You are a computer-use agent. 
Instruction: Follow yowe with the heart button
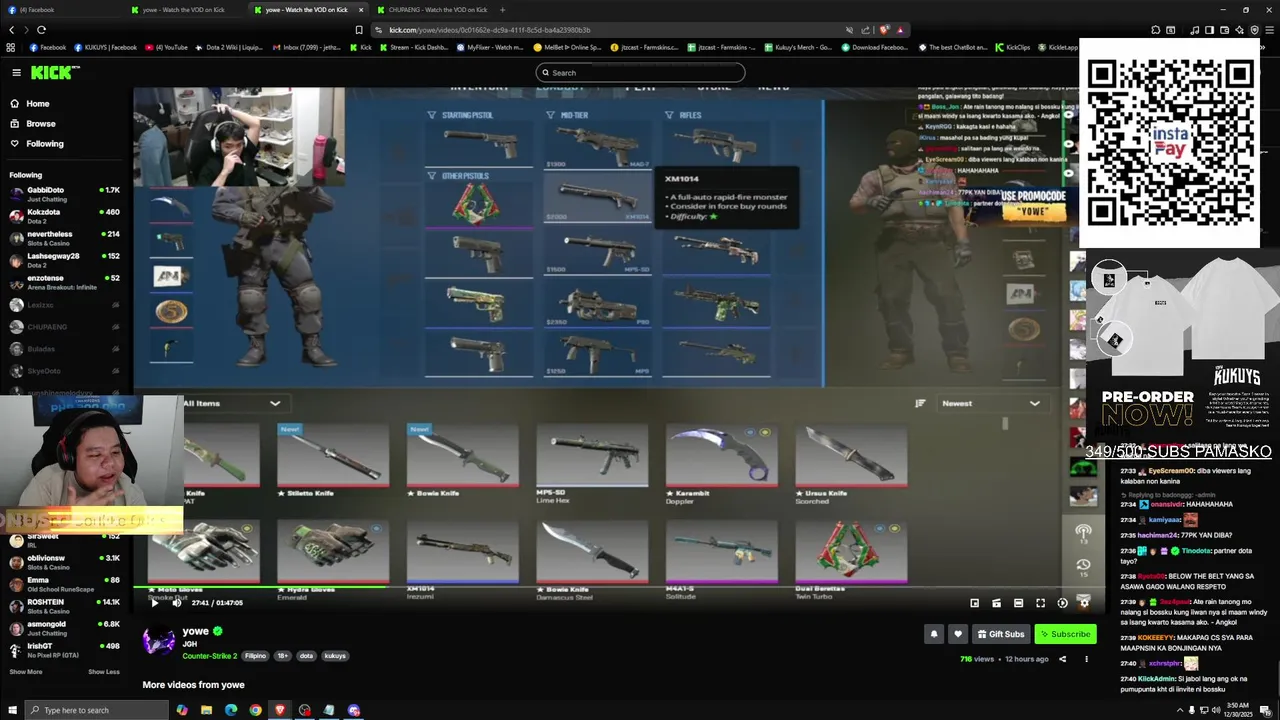[x=958, y=634]
